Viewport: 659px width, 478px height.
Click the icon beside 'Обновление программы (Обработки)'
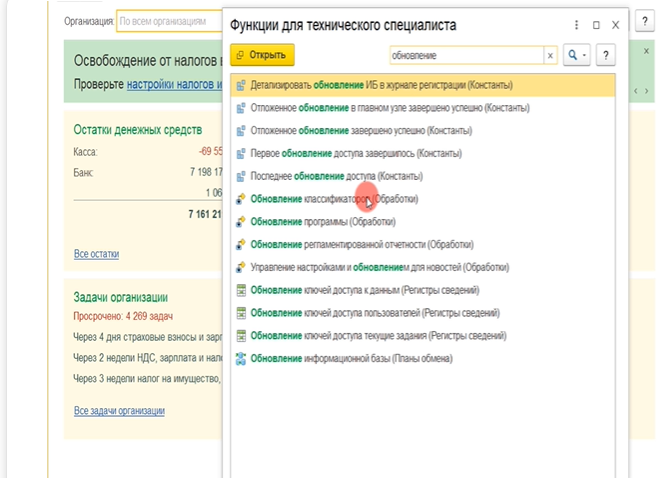pyautogui.click(x=240, y=222)
